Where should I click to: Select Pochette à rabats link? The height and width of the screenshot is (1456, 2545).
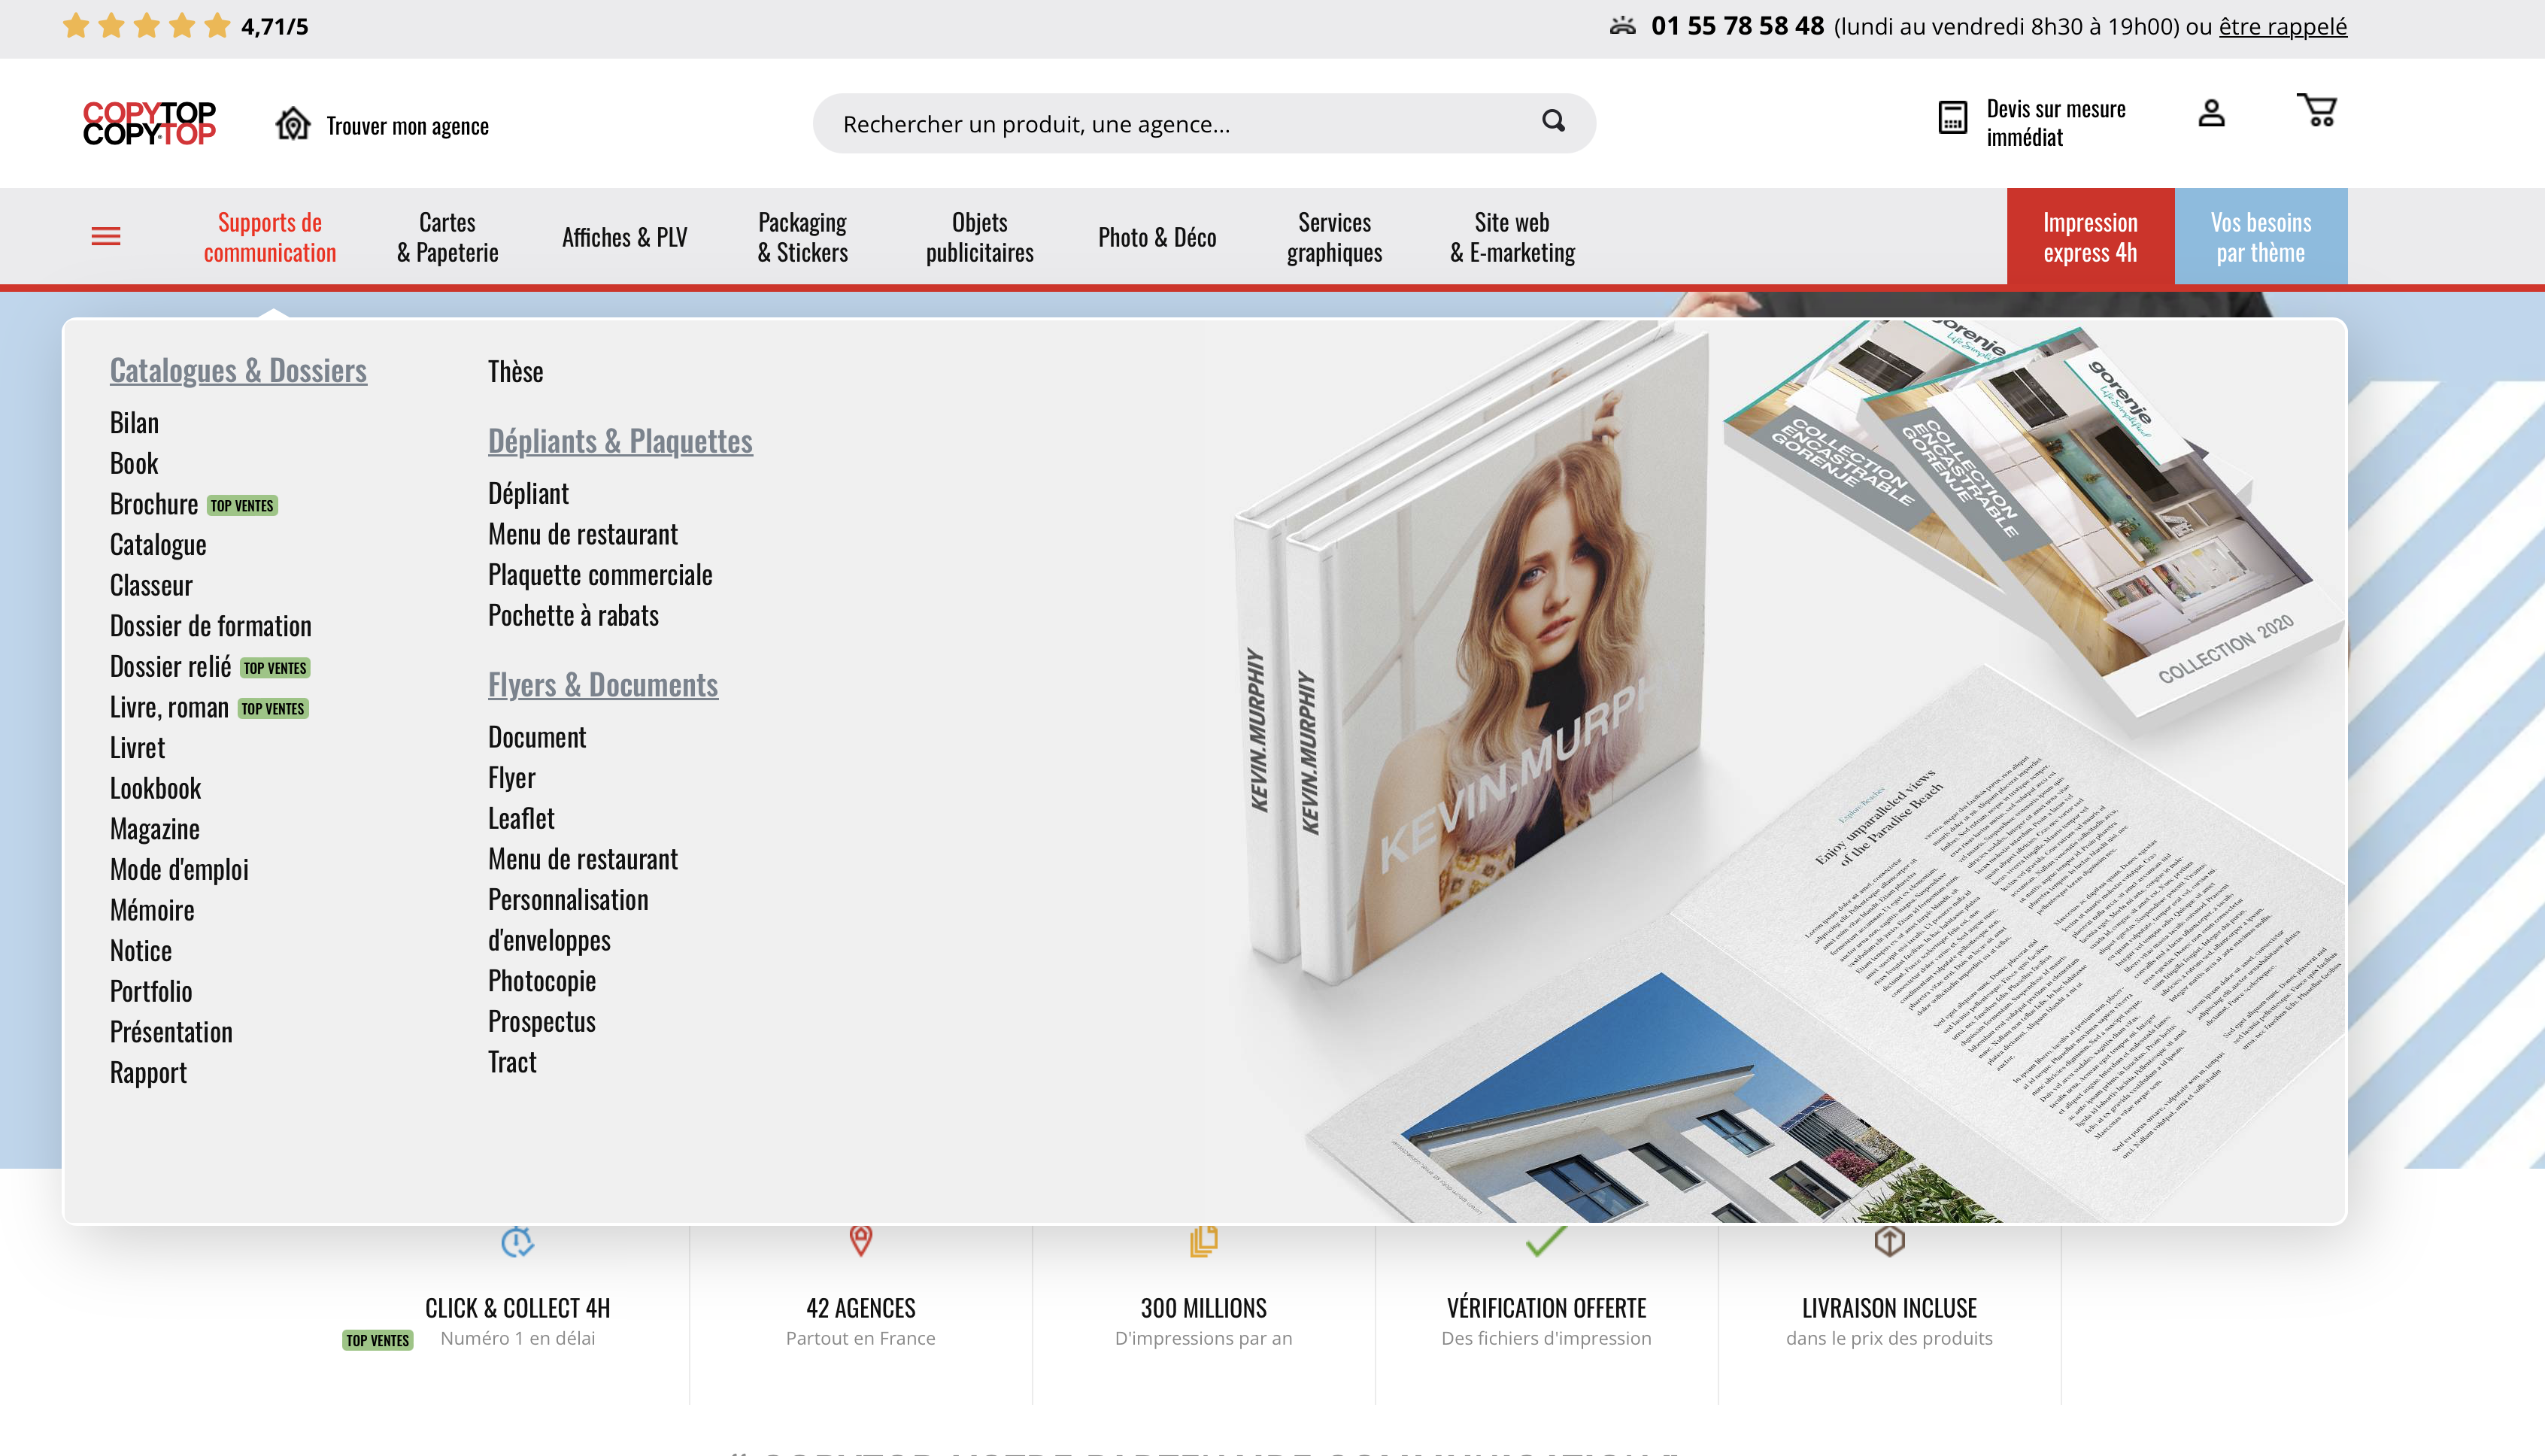pyautogui.click(x=573, y=616)
